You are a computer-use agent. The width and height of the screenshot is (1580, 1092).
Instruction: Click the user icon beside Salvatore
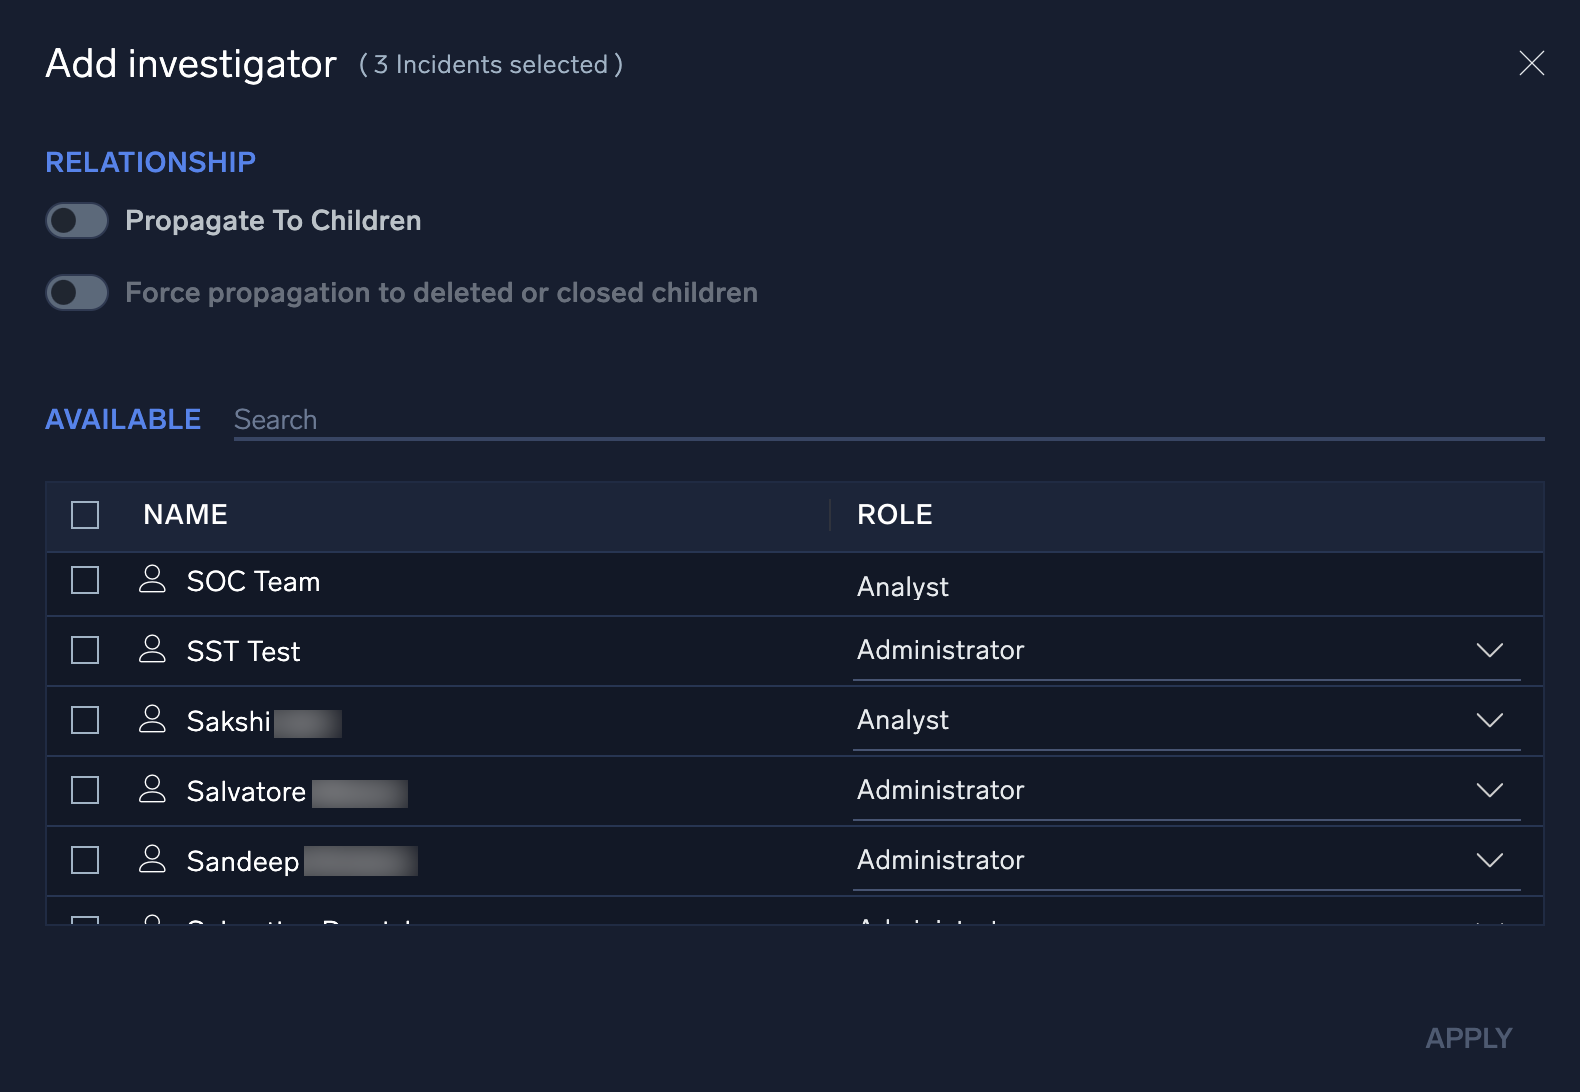[153, 790]
